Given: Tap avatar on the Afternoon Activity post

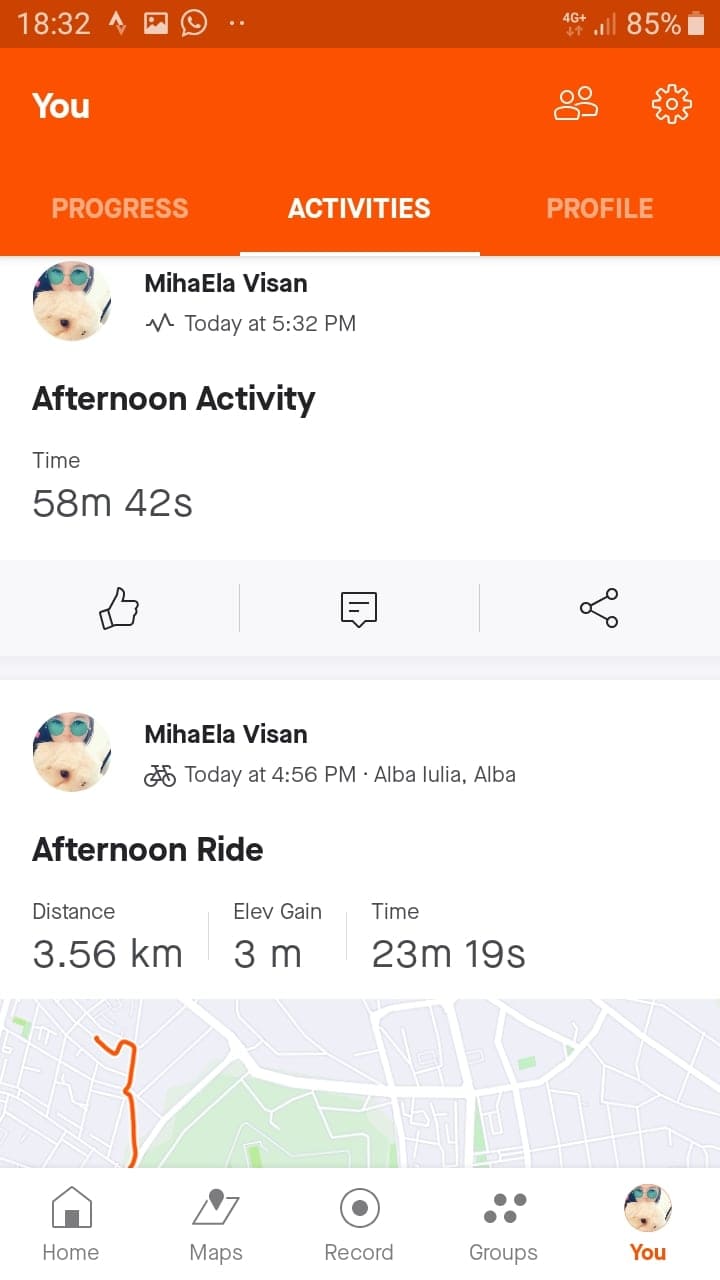Looking at the screenshot, I should pyautogui.click(x=72, y=302).
